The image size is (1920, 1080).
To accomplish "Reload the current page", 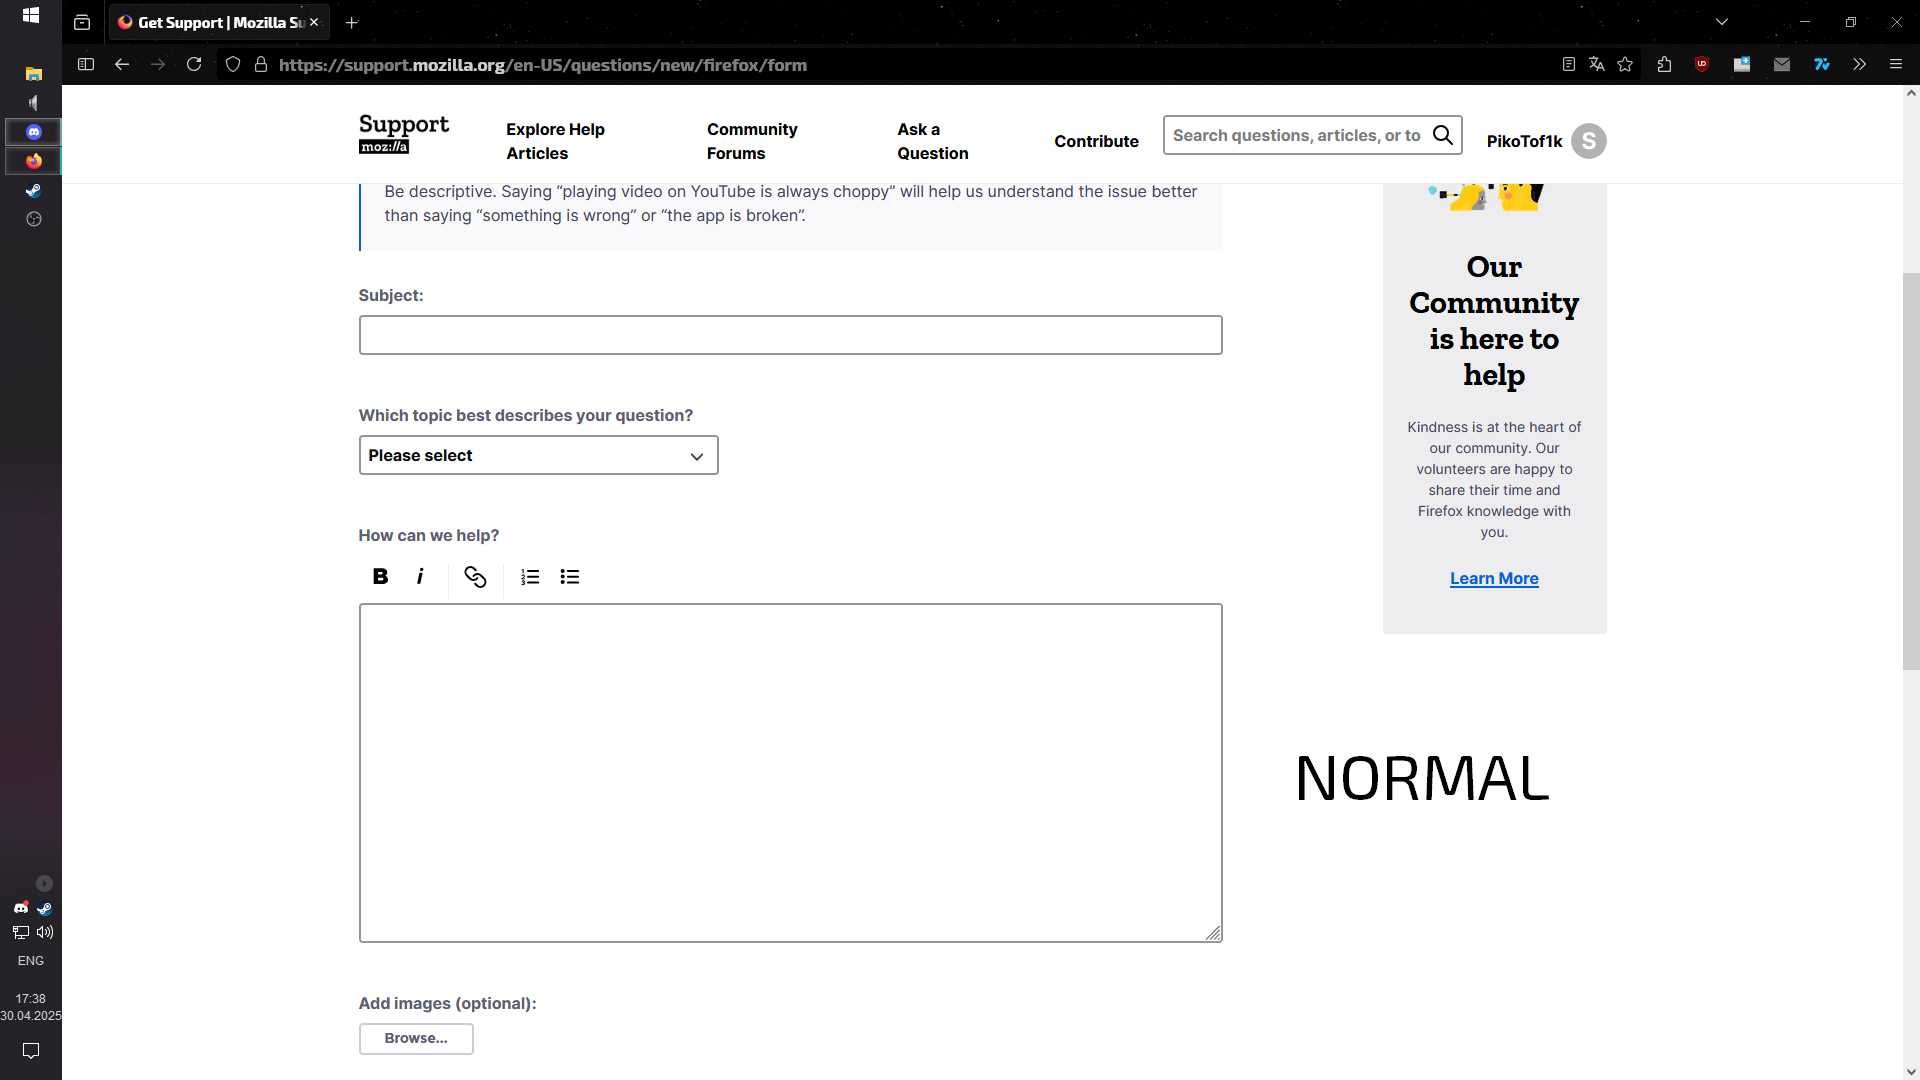I will click(x=194, y=65).
